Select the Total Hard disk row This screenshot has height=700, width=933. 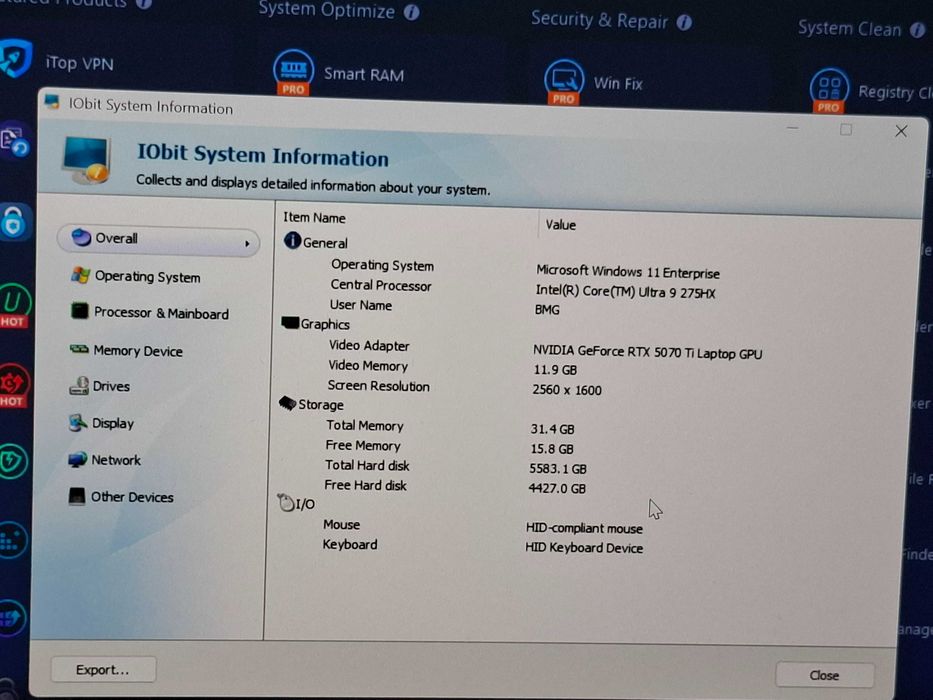tap(455, 467)
